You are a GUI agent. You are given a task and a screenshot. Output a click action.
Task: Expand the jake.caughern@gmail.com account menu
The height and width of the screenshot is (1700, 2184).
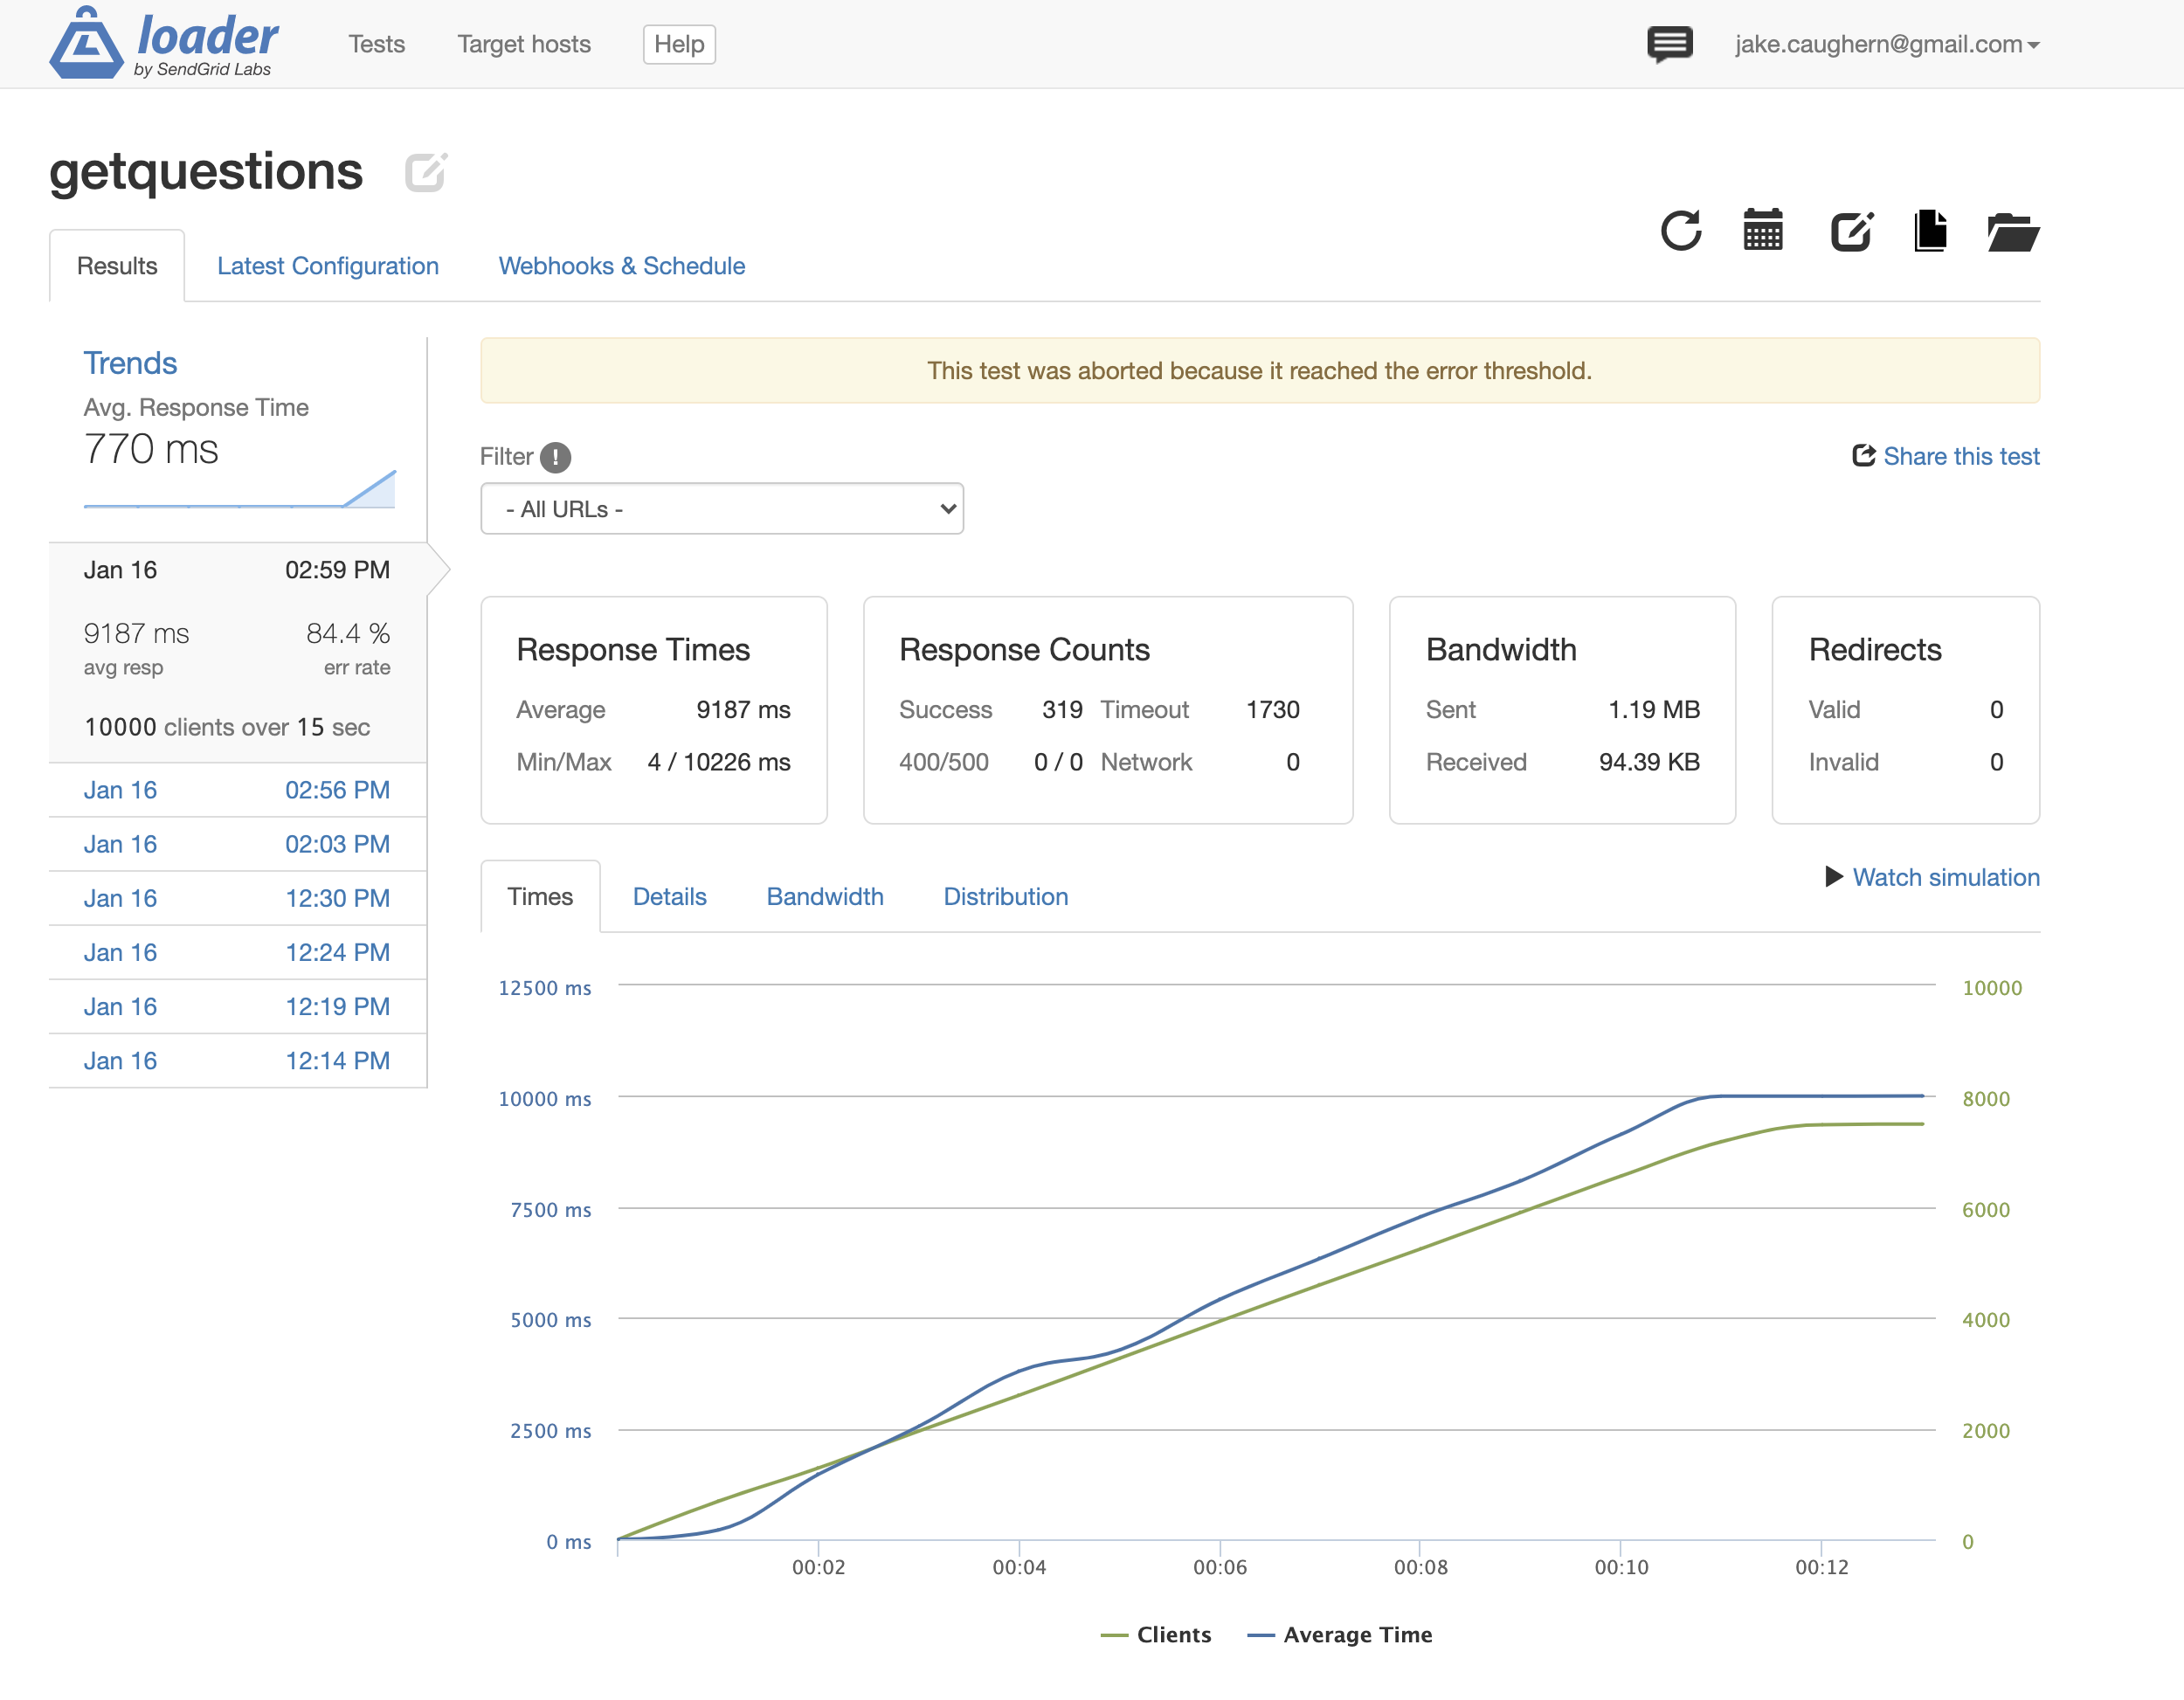pos(1887,44)
